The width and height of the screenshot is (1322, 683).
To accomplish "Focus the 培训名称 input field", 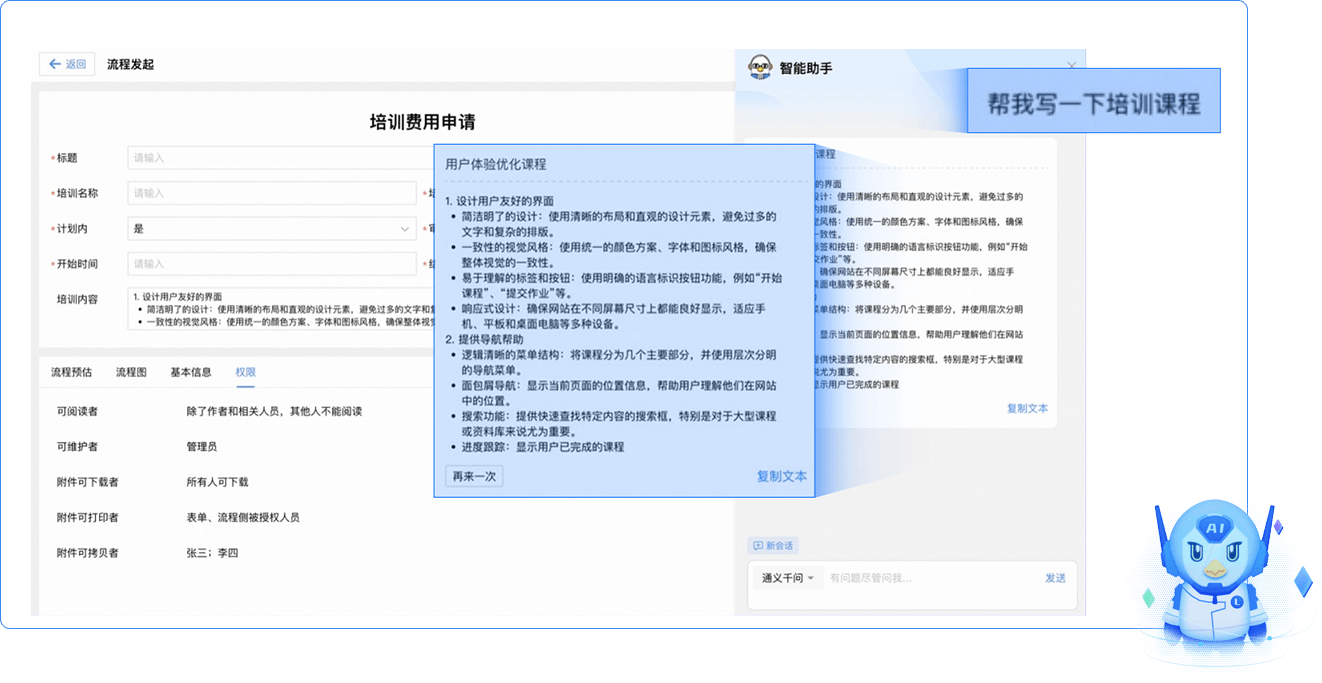I will 271,193.
